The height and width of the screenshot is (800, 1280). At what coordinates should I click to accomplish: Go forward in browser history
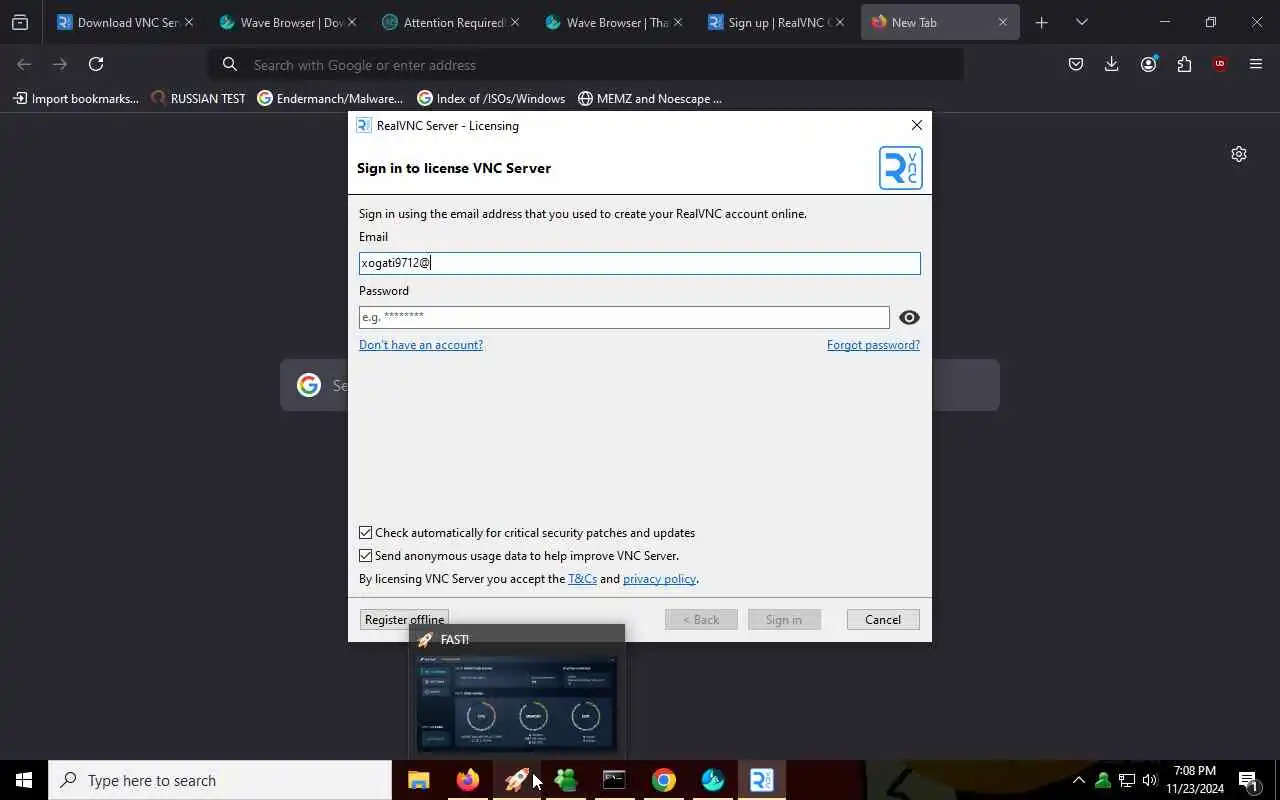point(60,64)
